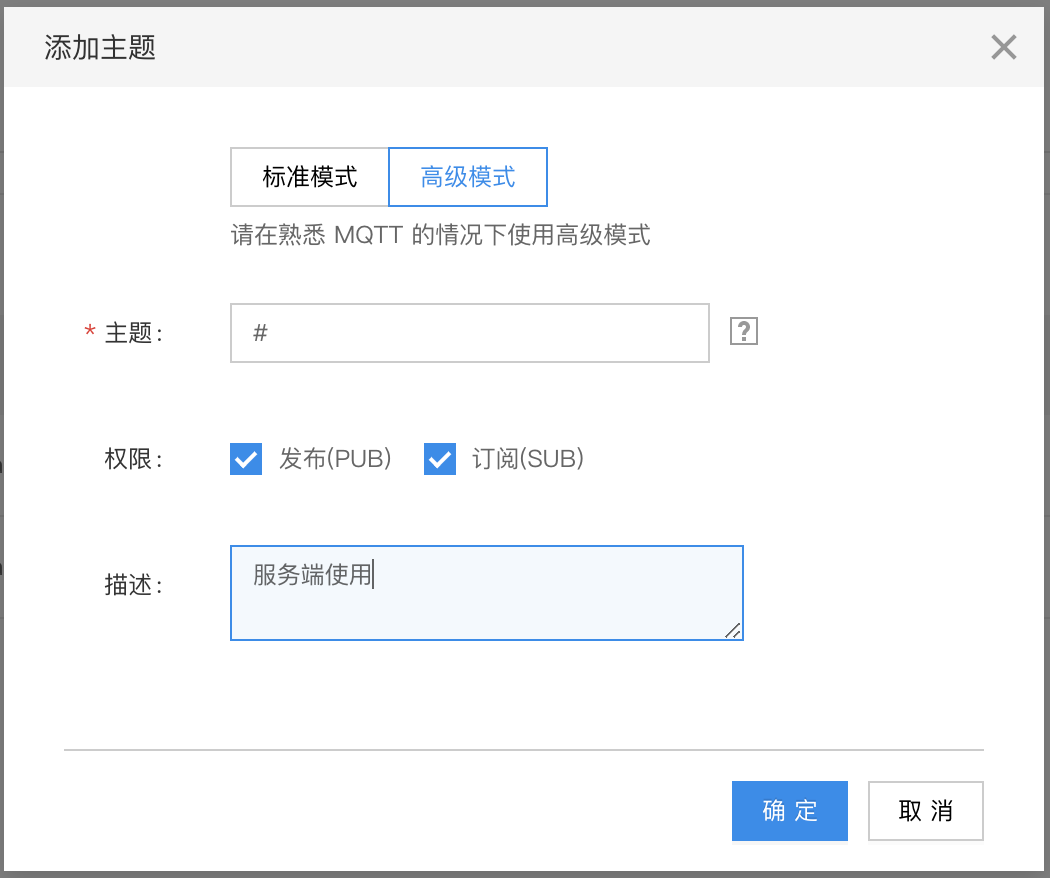
Task: Focus the 主题 input field containing #
Action: coord(469,333)
